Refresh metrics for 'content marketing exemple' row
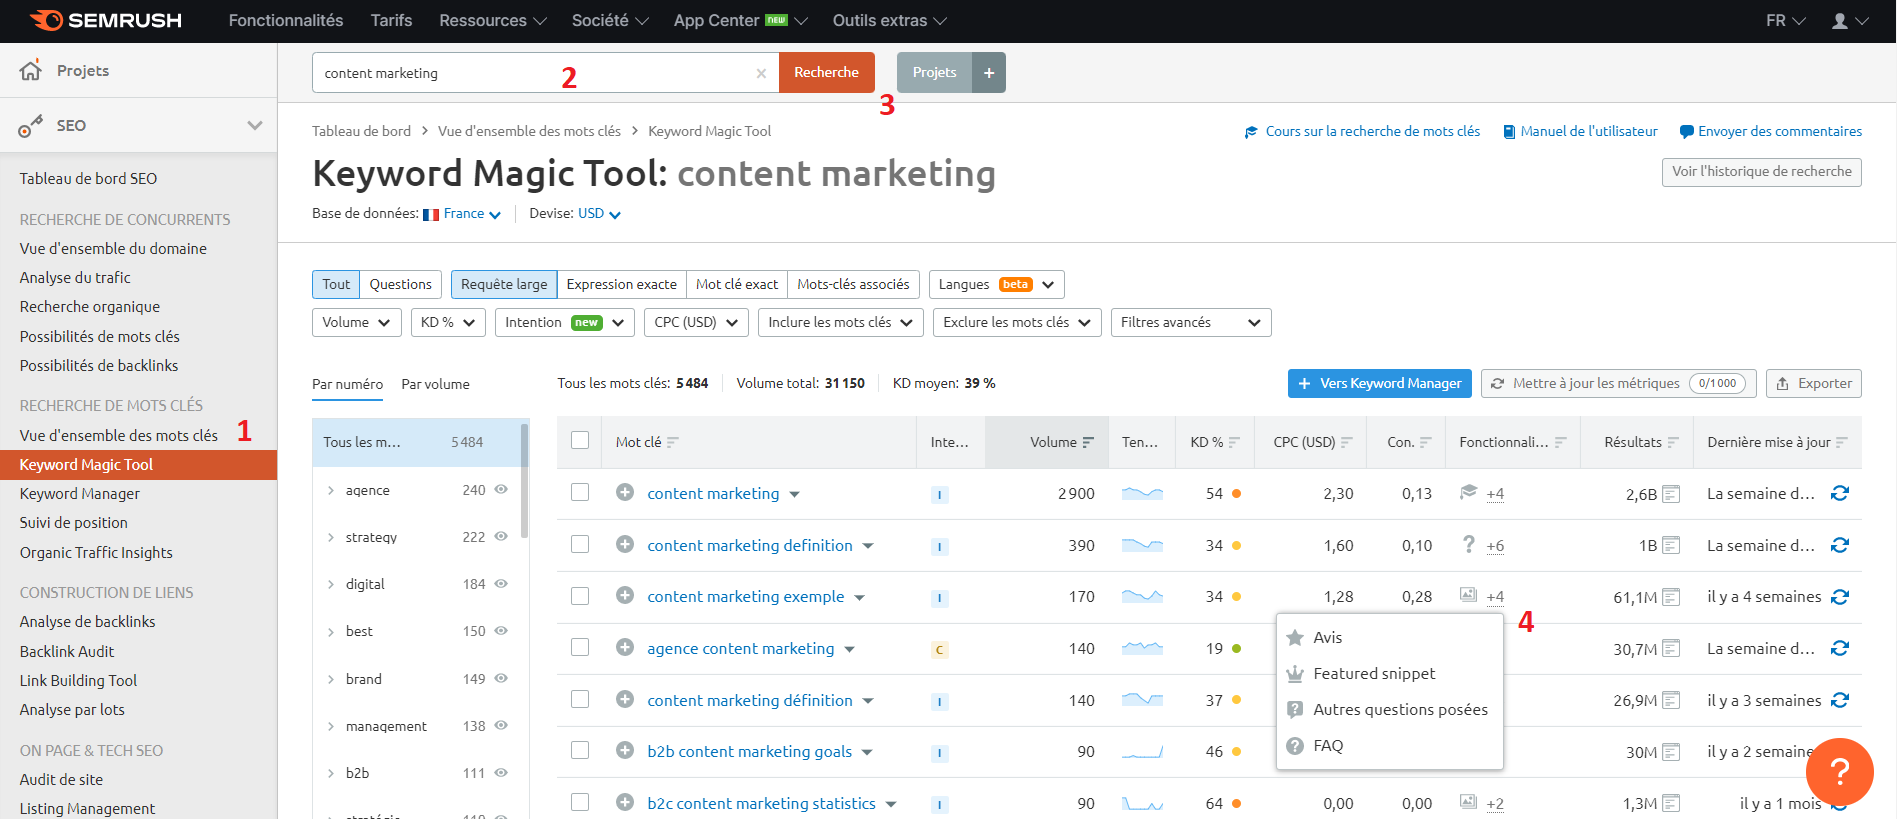 (1840, 596)
